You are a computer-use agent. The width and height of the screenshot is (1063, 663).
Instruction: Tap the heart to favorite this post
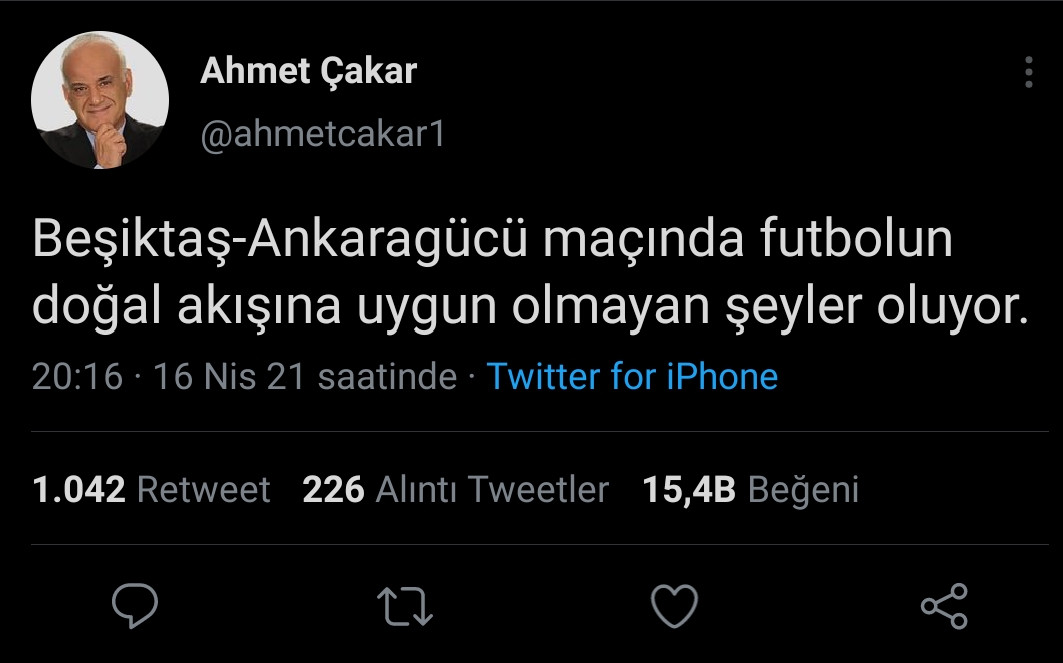point(676,604)
